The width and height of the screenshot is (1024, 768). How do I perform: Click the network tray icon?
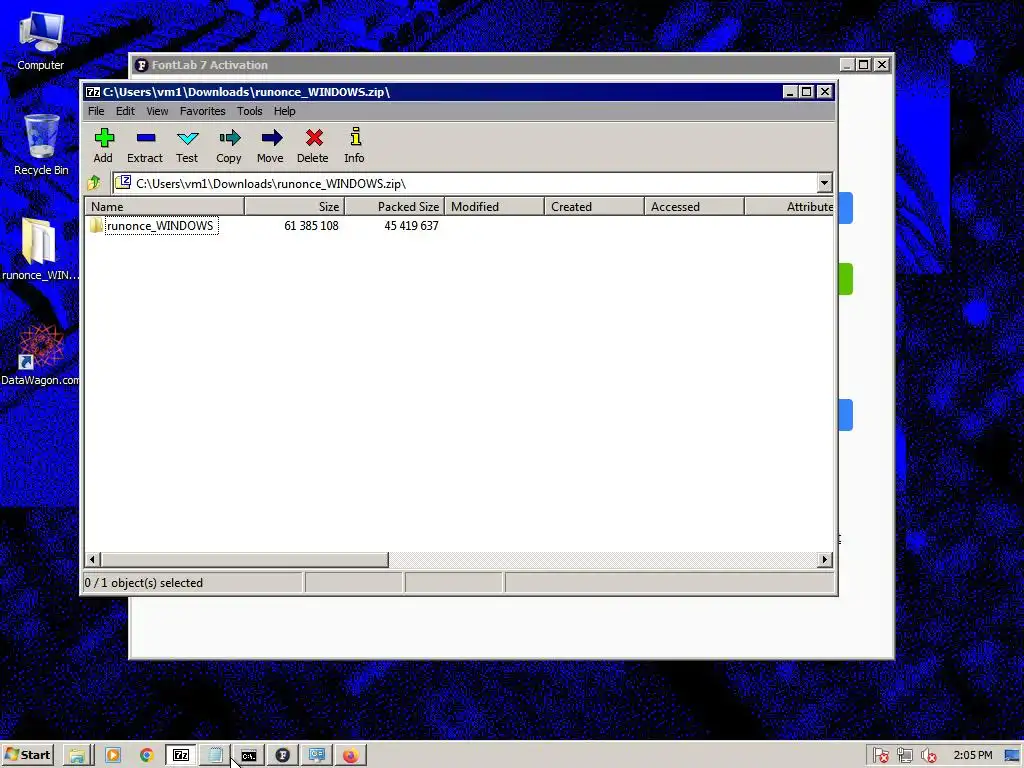coord(904,756)
